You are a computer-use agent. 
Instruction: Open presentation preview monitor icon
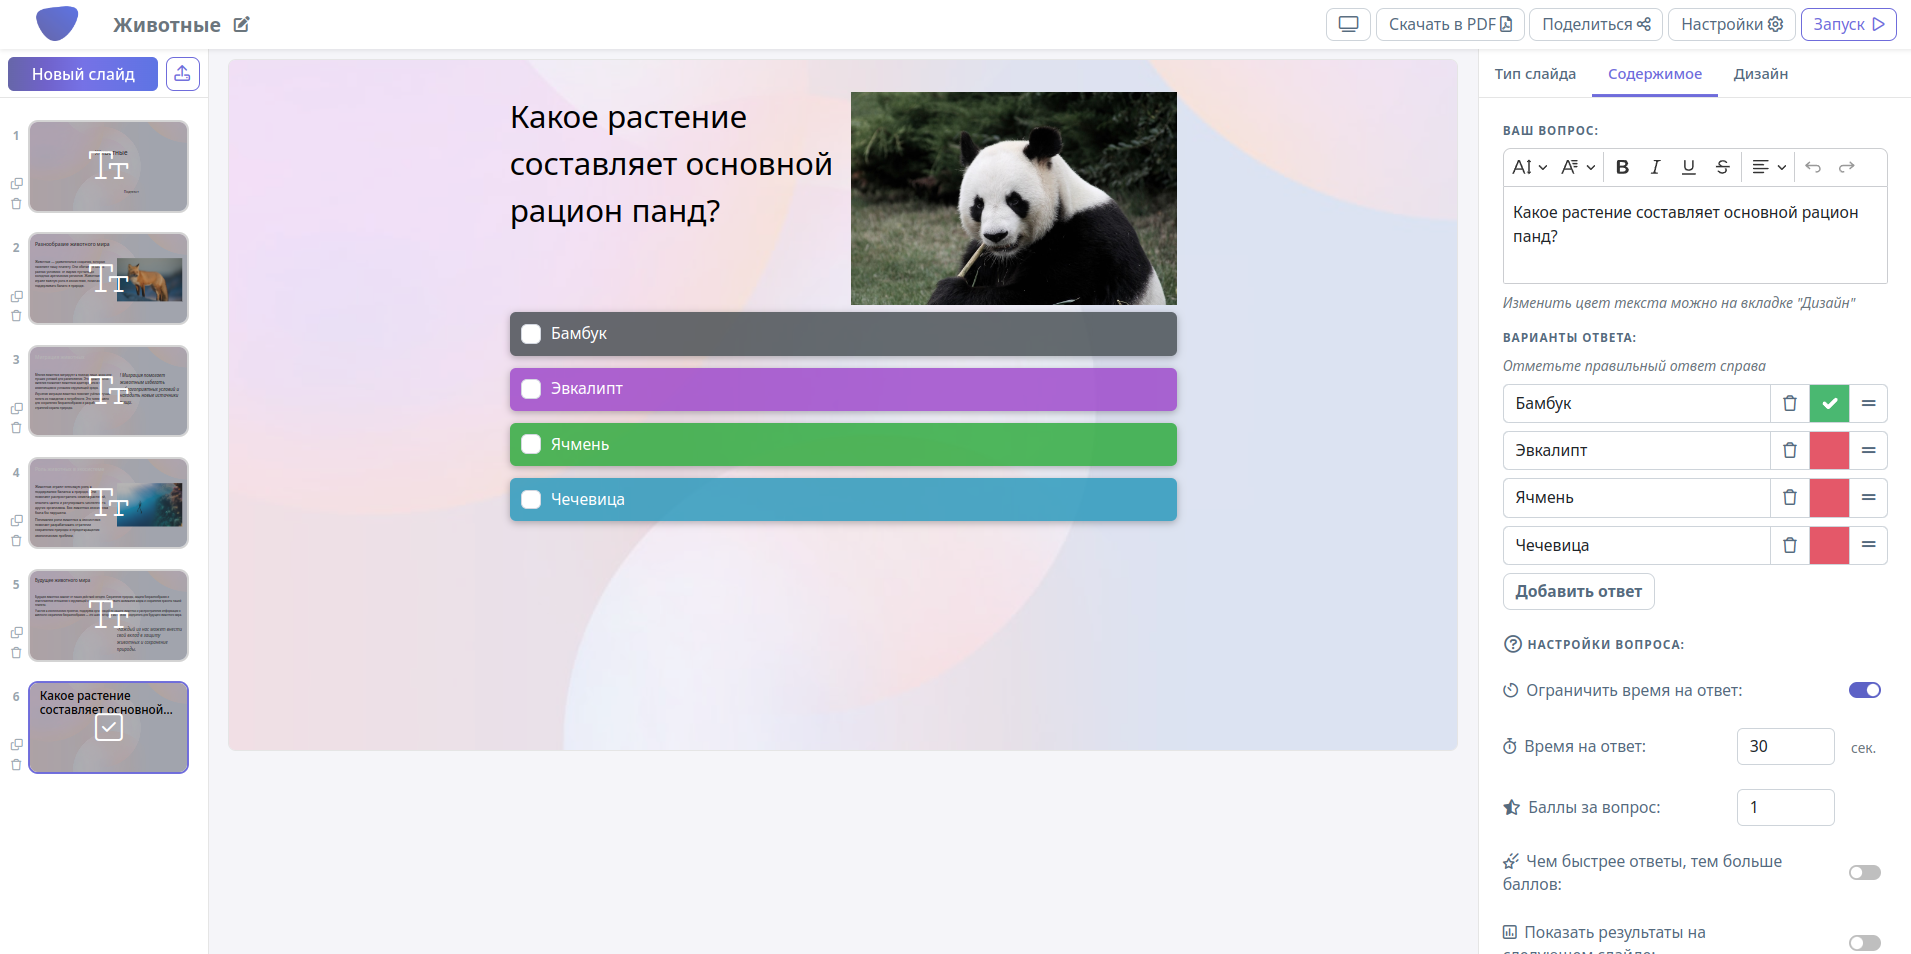click(x=1348, y=24)
